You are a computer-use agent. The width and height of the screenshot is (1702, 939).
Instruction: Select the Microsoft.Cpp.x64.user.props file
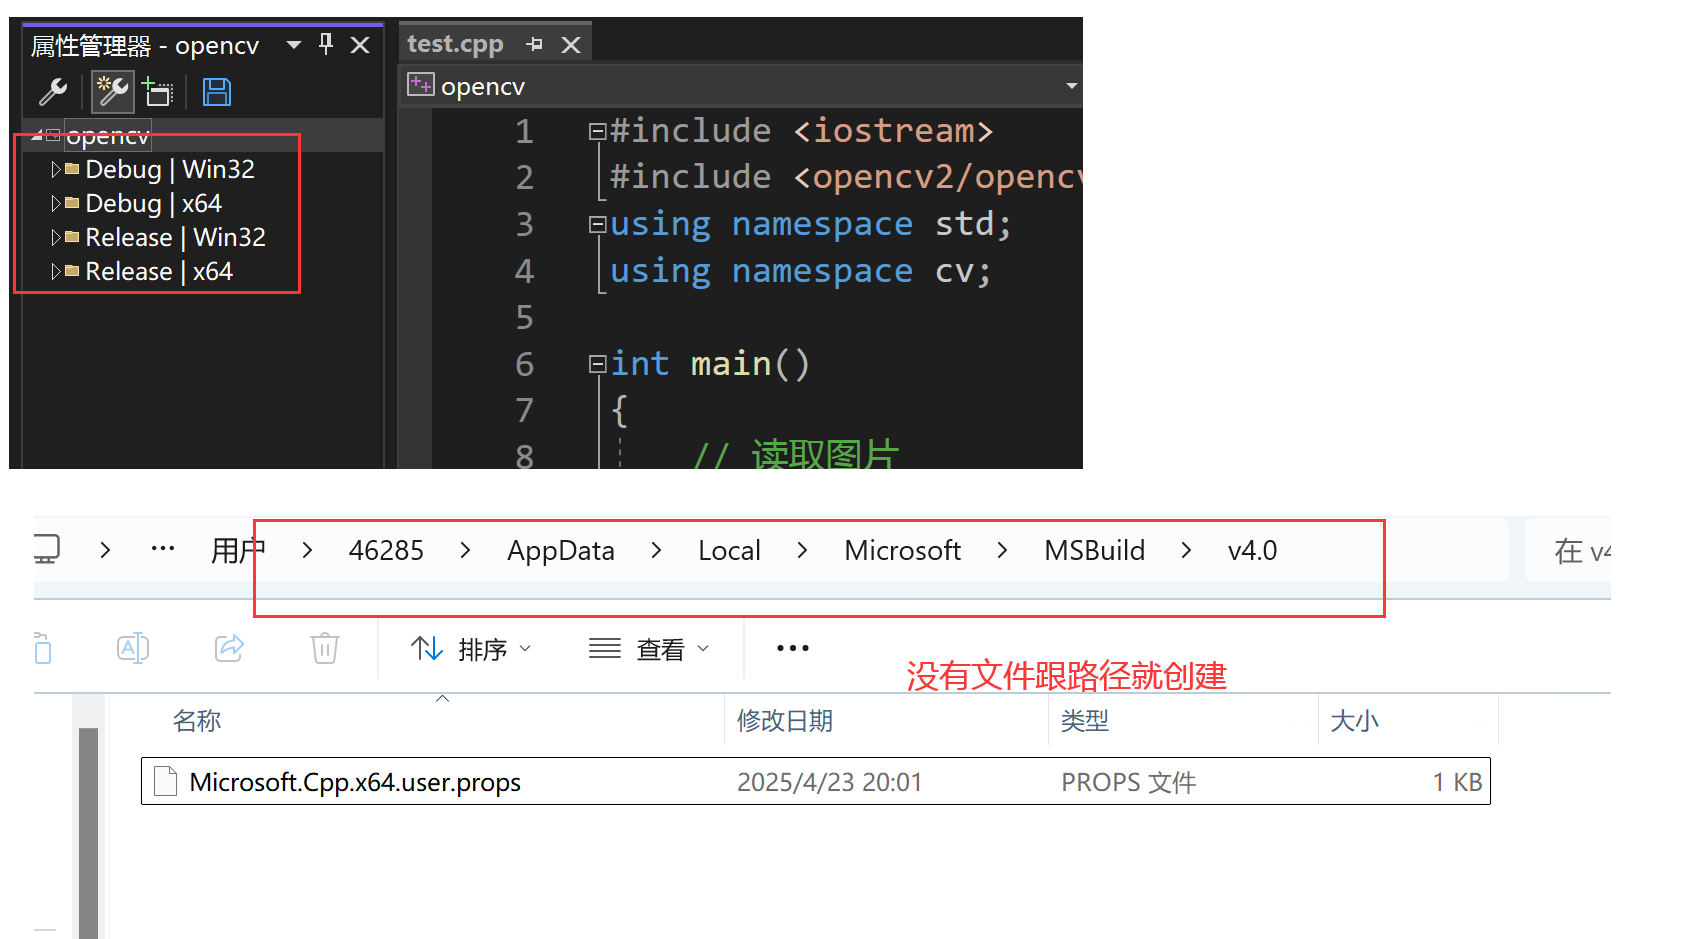816,782
